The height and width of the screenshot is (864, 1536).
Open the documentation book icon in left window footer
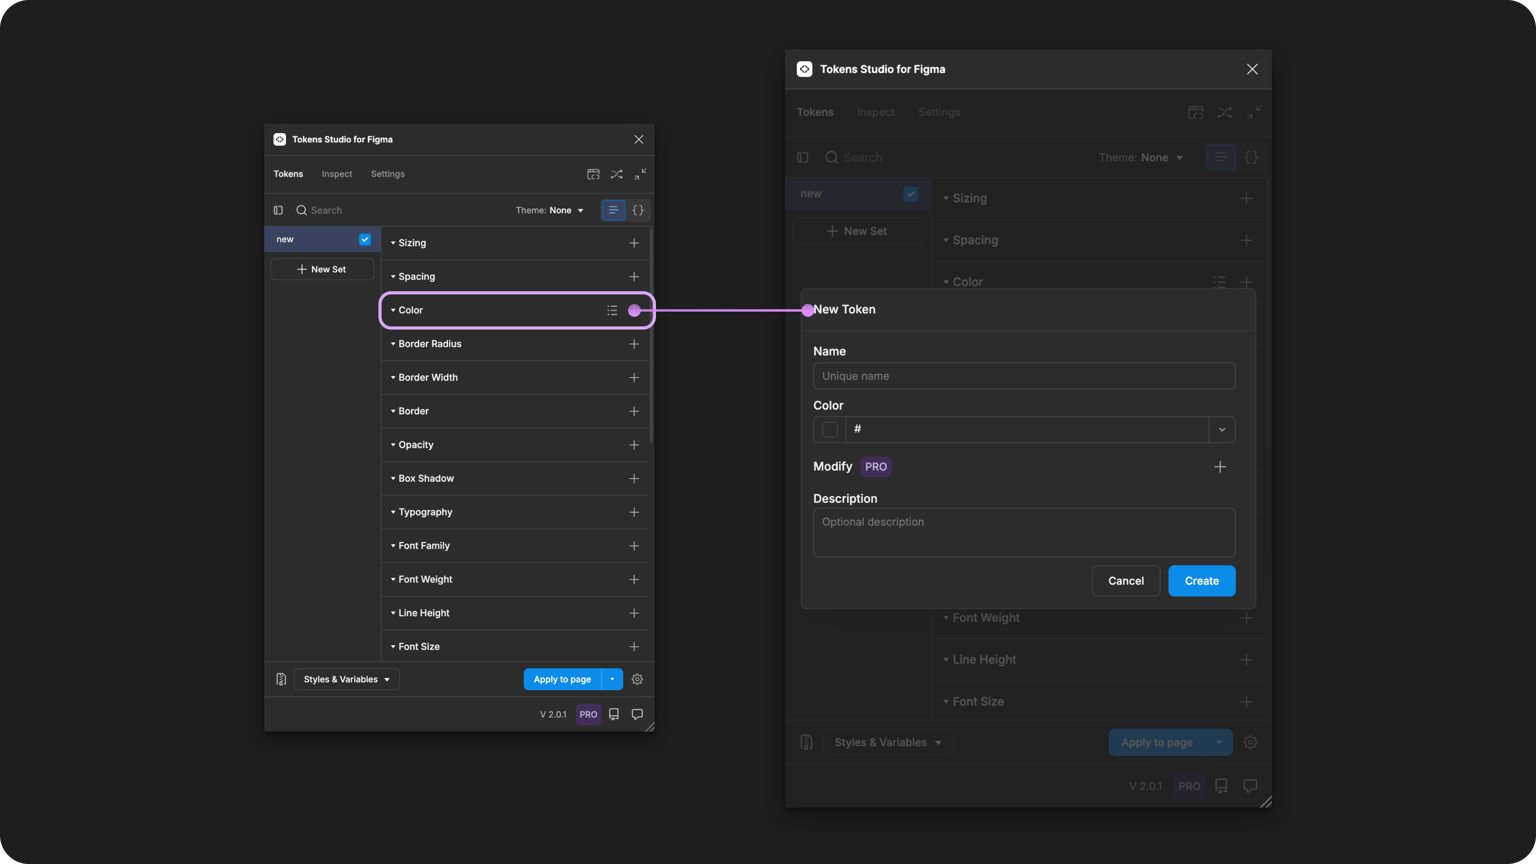614,715
